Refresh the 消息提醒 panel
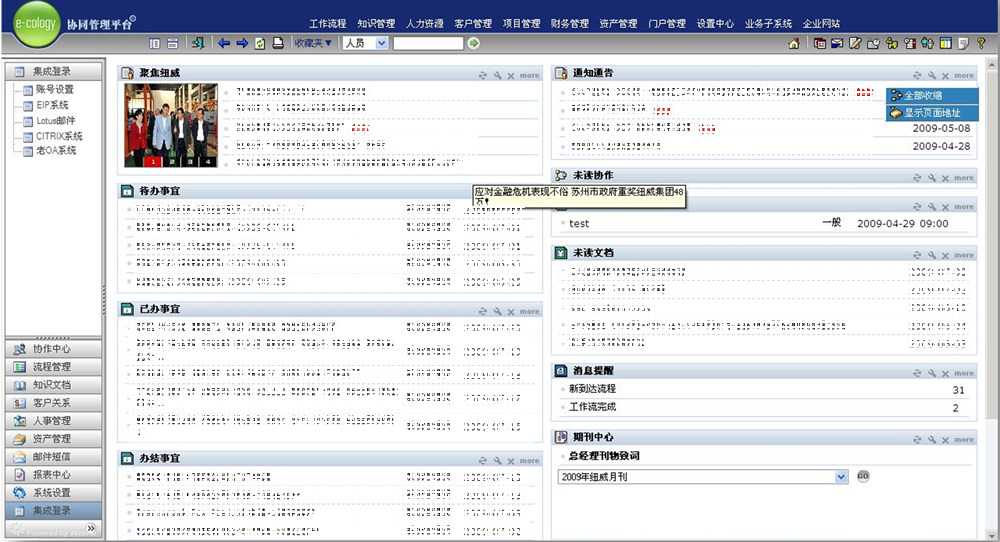The height and width of the screenshot is (542, 1000). (x=917, y=373)
